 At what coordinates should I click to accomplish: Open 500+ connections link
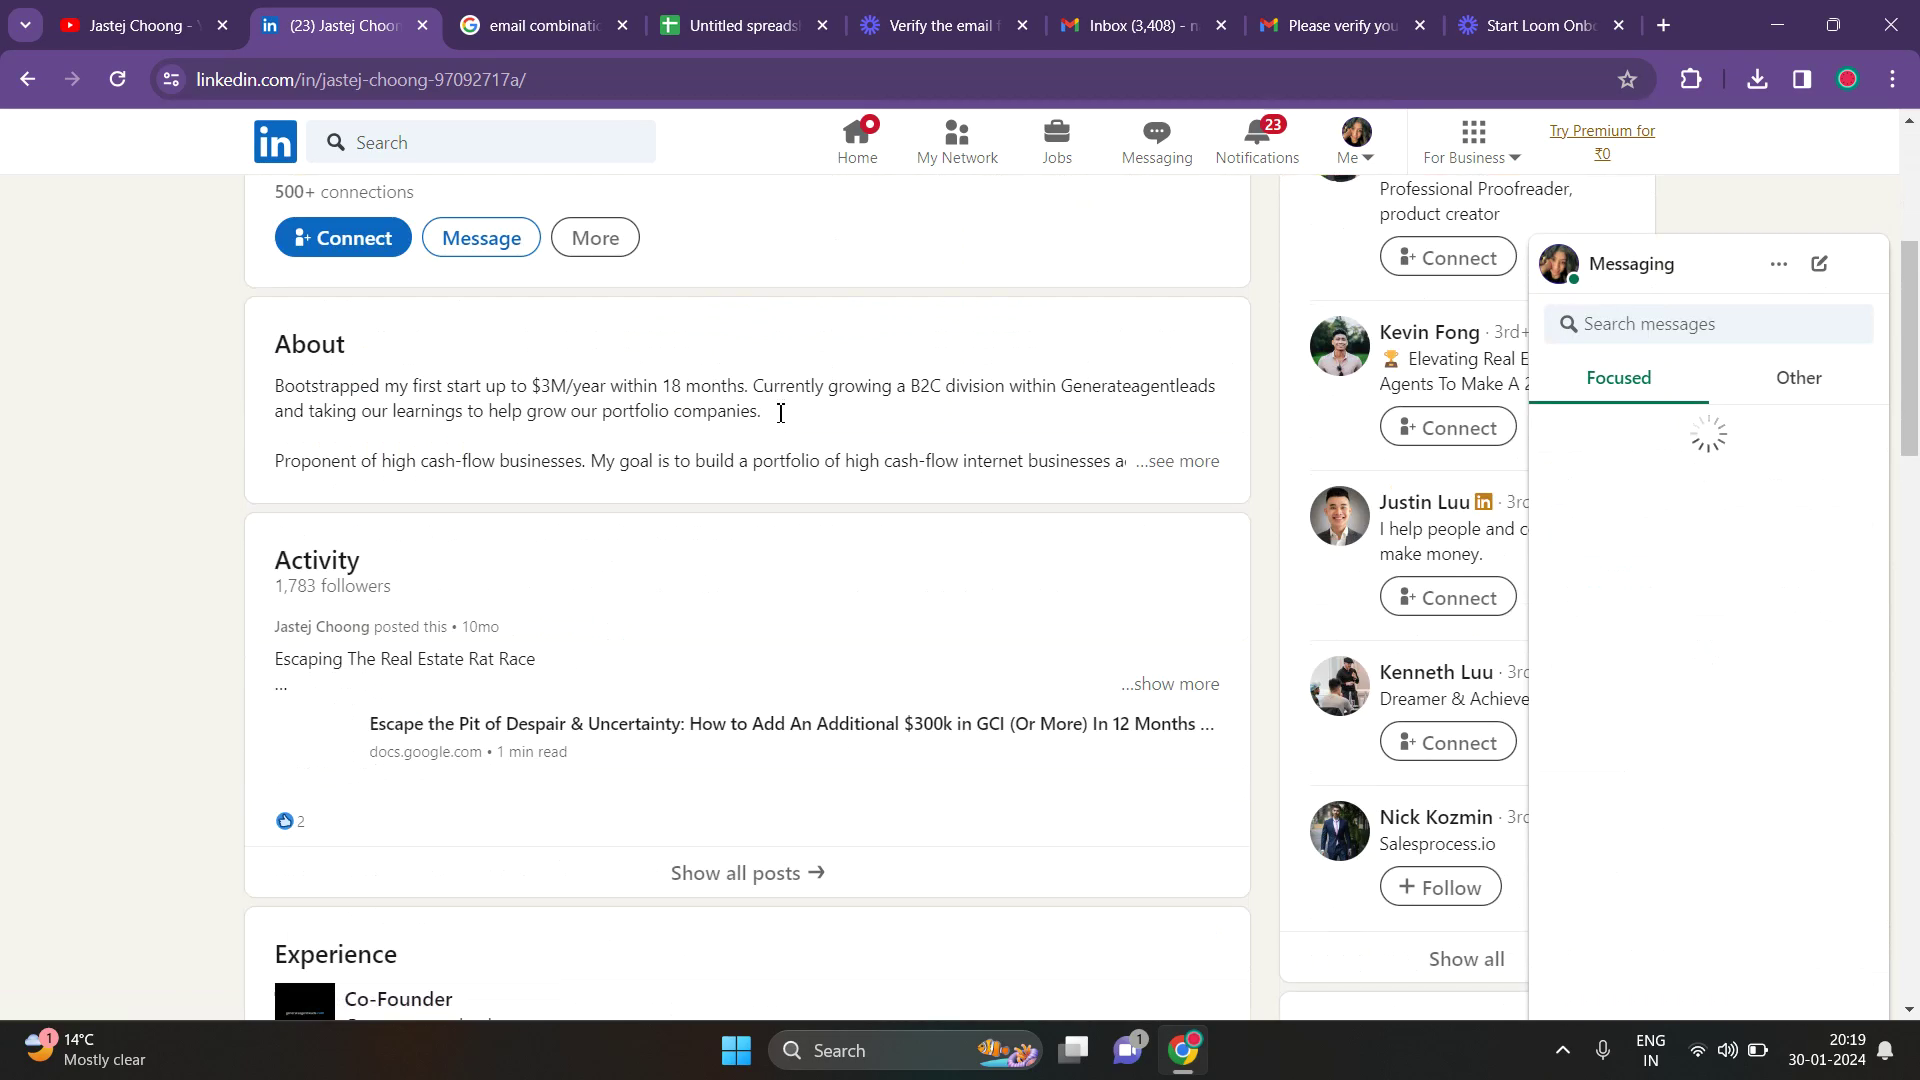click(344, 192)
